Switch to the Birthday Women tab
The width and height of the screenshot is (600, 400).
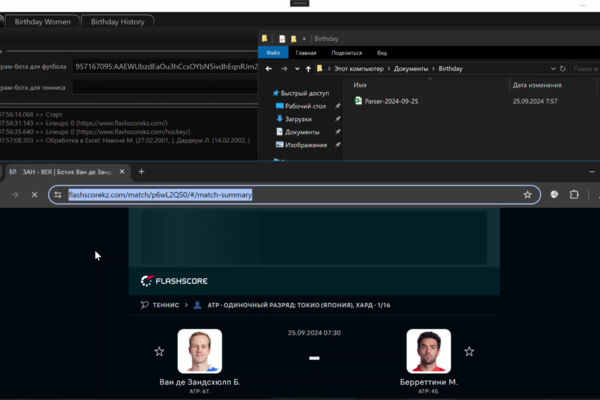pyautogui.click(x=42, y=22)
